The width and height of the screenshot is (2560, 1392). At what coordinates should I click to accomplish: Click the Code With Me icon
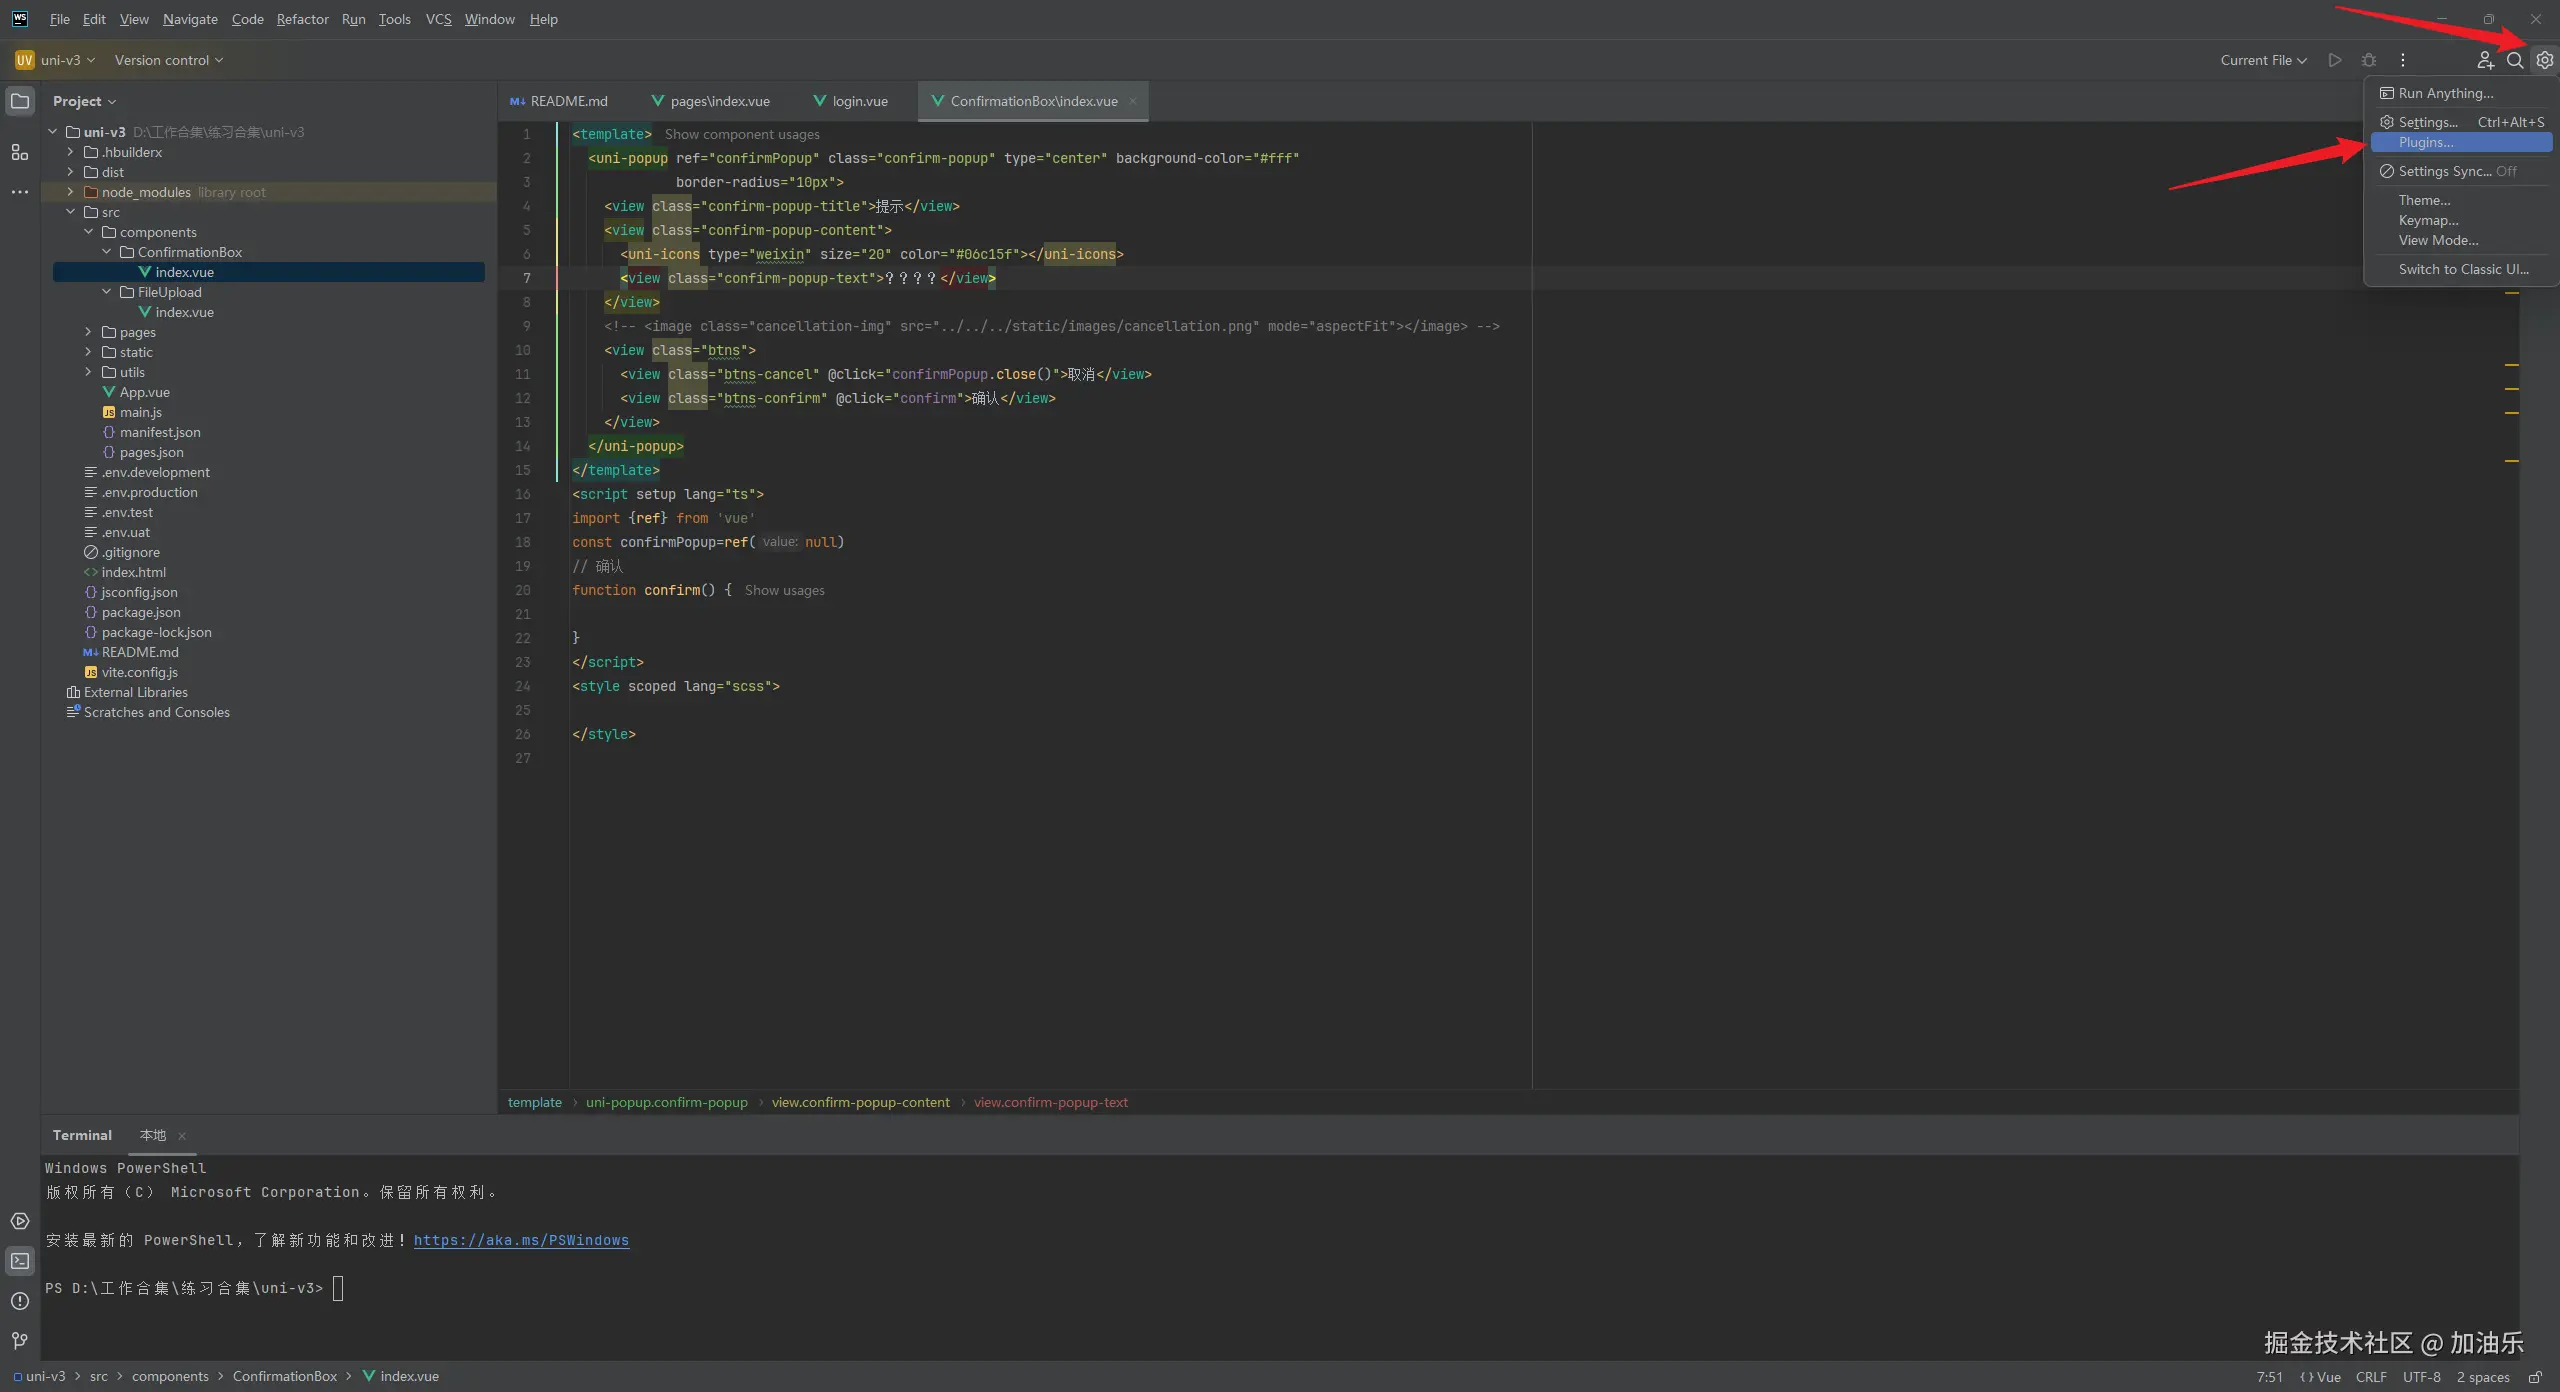[x=2484, y=60]
